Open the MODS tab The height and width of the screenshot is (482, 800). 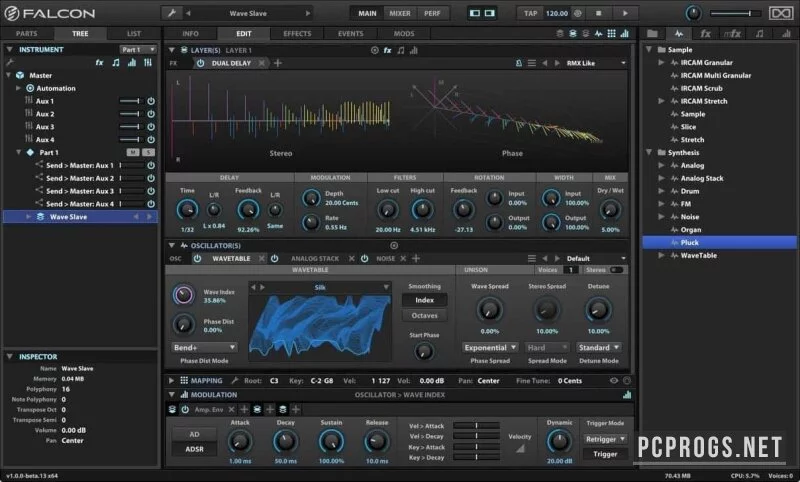point(404,34)
